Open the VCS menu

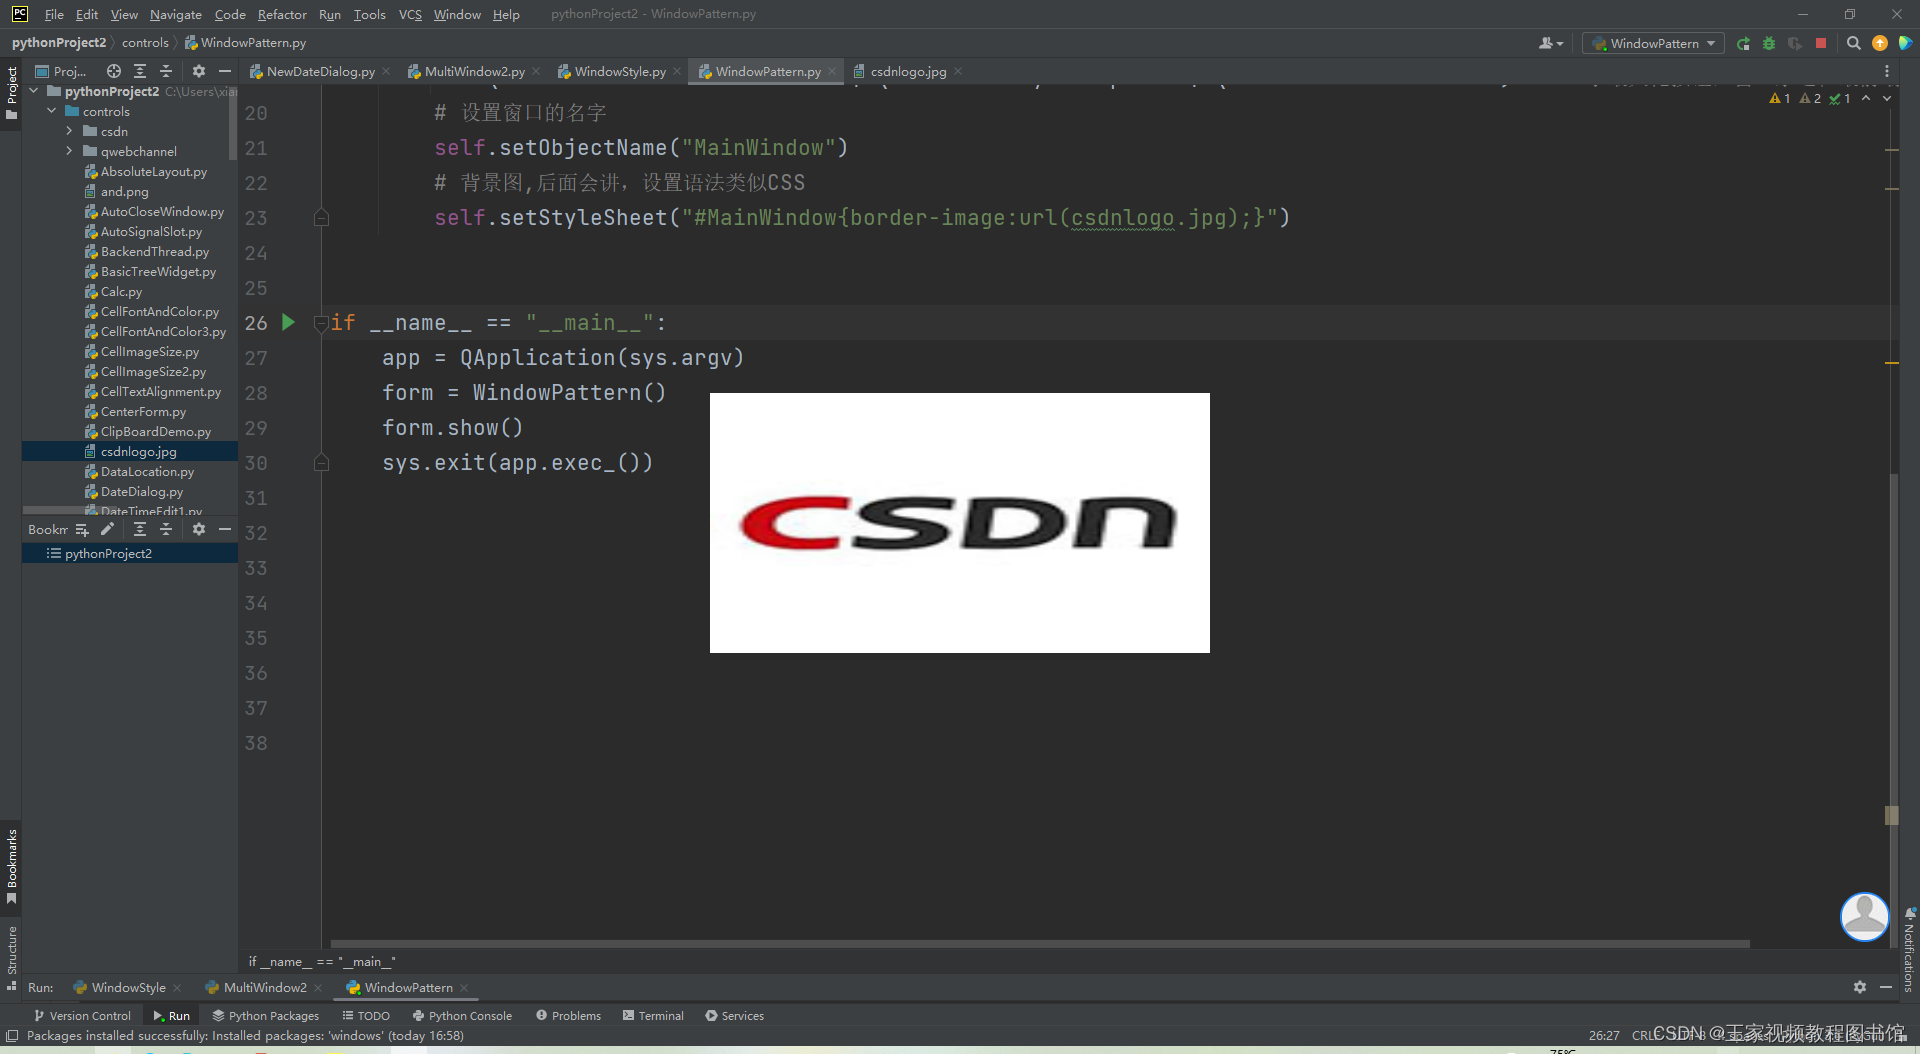pyautogui.click(x=410, y=14)
